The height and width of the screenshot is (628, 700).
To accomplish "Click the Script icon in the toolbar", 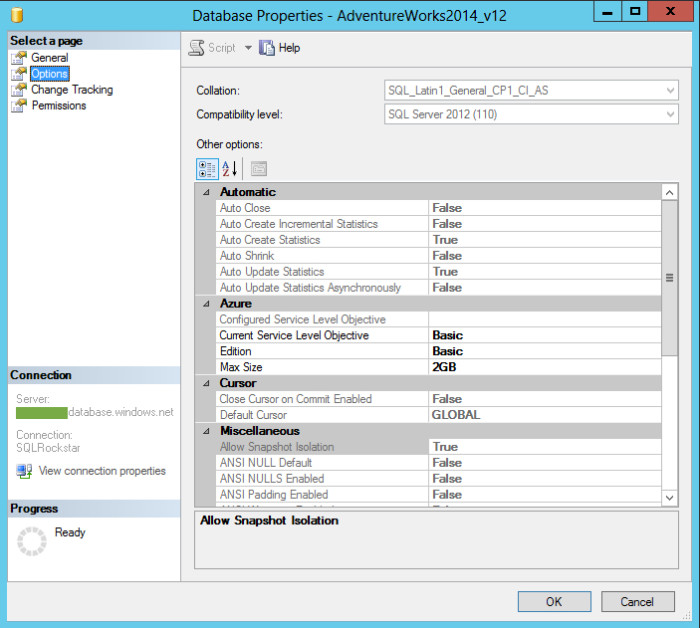I will (x=196, y=48).
